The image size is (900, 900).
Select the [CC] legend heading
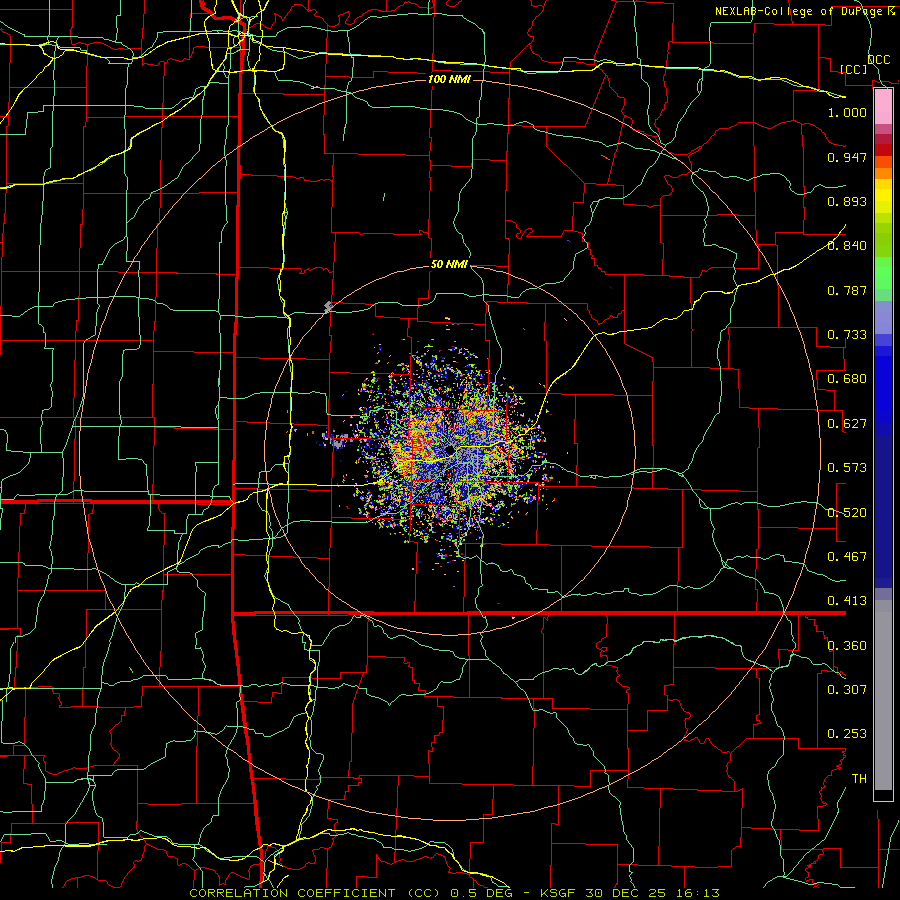[854, 69]
